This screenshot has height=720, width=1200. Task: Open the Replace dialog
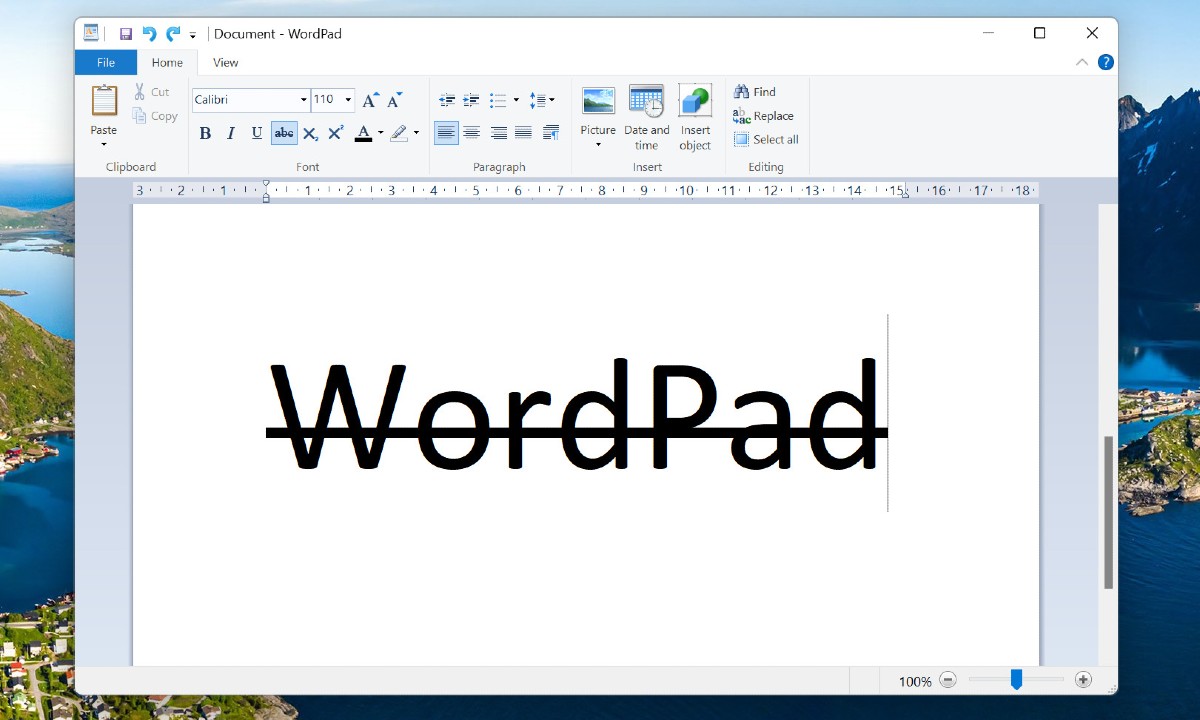764,115
